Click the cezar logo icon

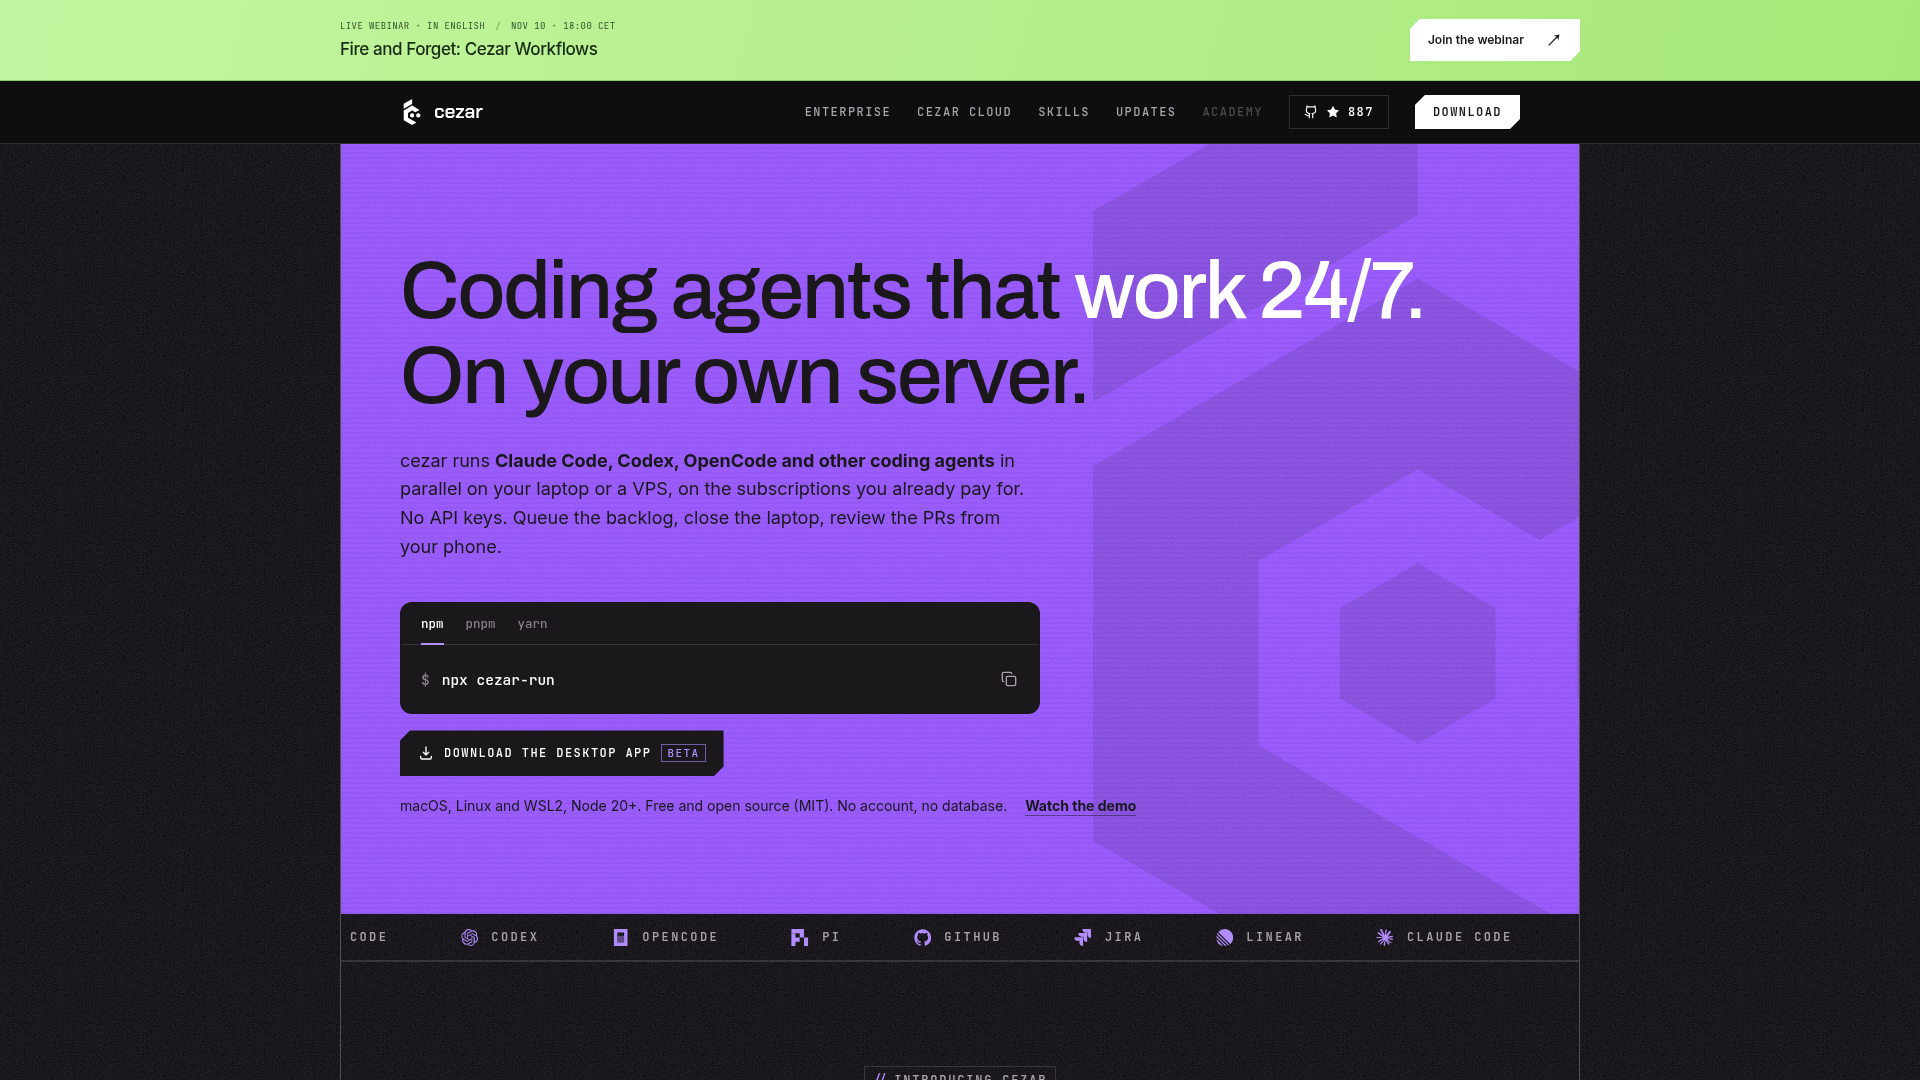coord(411,112)
